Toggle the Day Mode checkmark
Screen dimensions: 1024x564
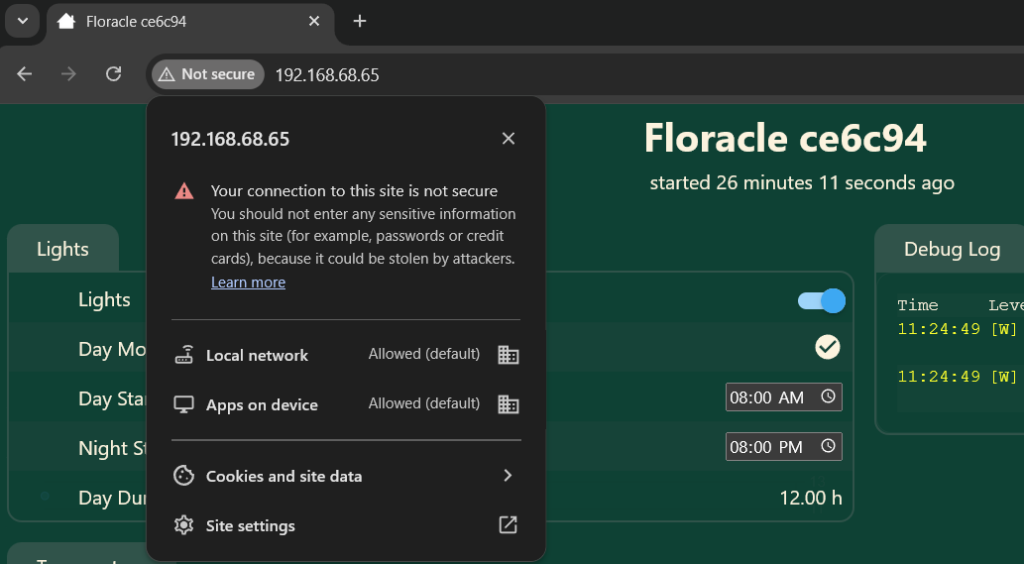[x=827, y=347]
